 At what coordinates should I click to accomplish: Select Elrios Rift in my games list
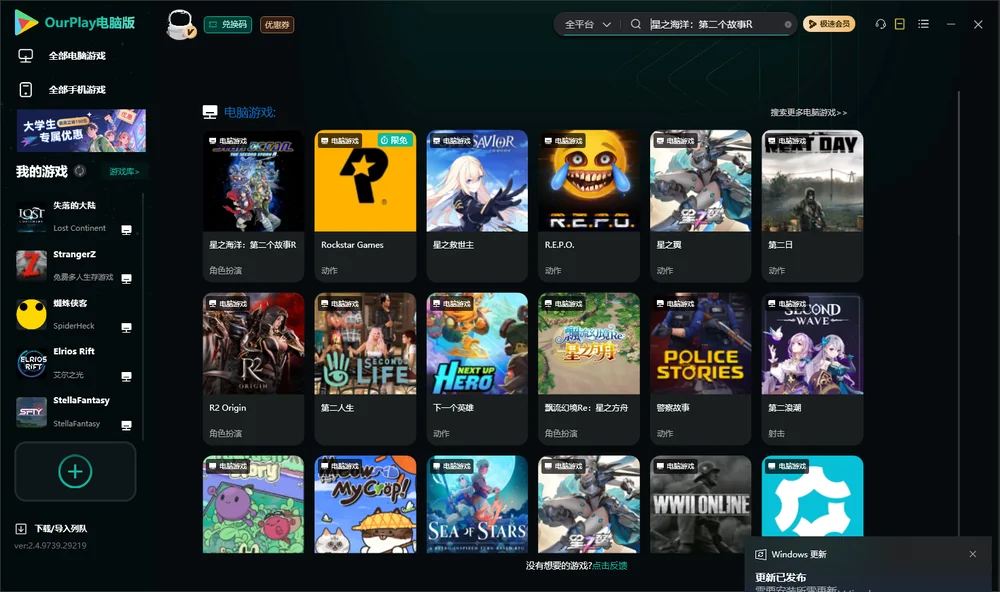[x=75, y=363]
